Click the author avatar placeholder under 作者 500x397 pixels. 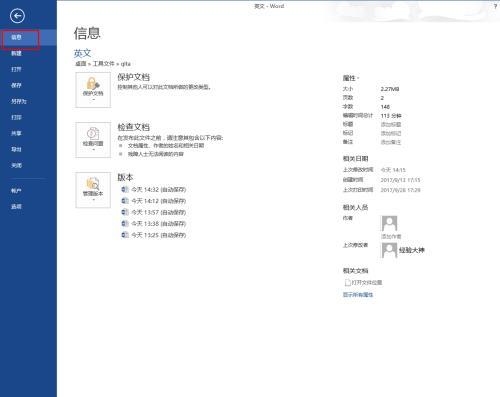point(389,223)
